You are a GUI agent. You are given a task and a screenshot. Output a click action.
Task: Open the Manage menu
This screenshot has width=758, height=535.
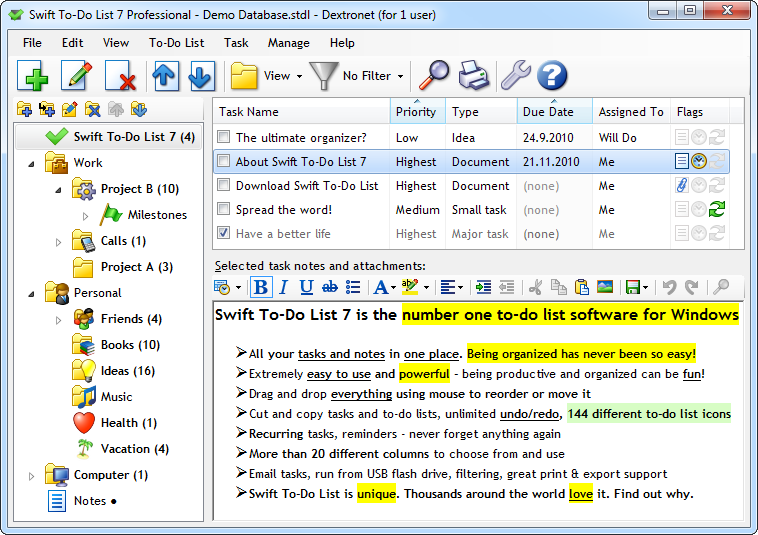288,43
